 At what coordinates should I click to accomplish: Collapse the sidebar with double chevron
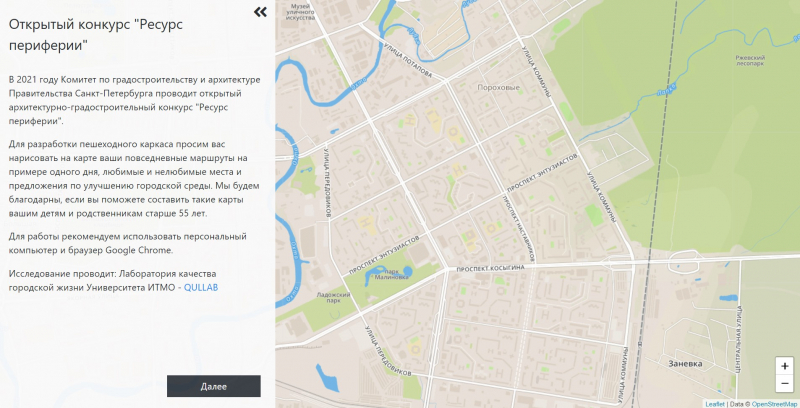260,12
